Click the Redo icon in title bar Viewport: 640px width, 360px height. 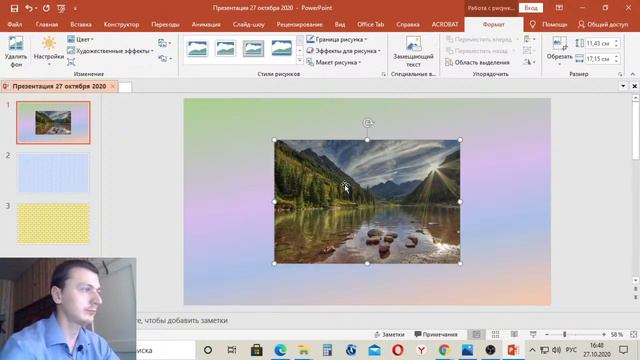(46, 8)
